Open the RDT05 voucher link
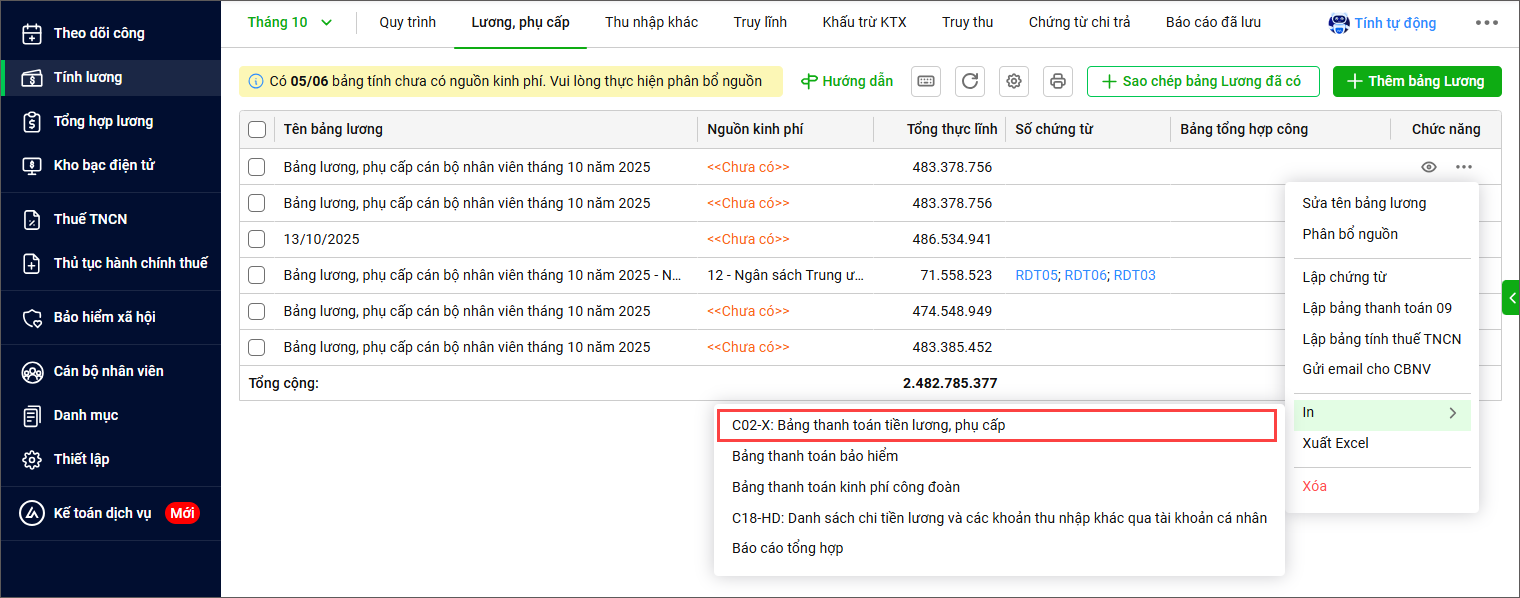 pos(1036,275)
